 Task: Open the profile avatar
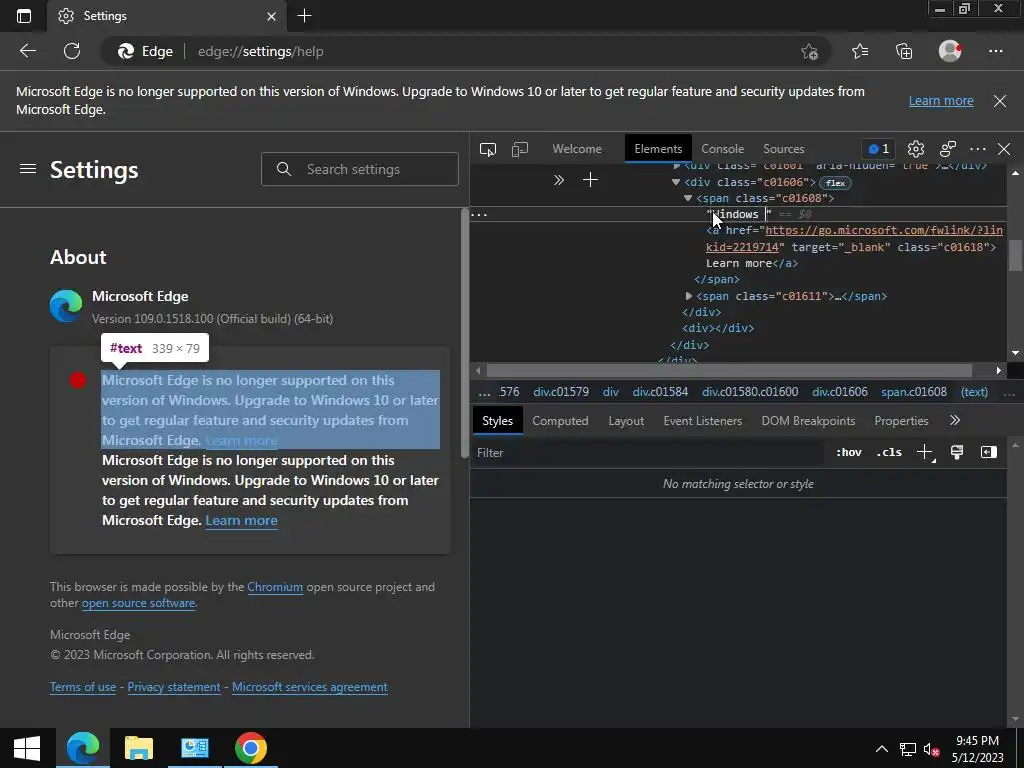coord(950,51)
